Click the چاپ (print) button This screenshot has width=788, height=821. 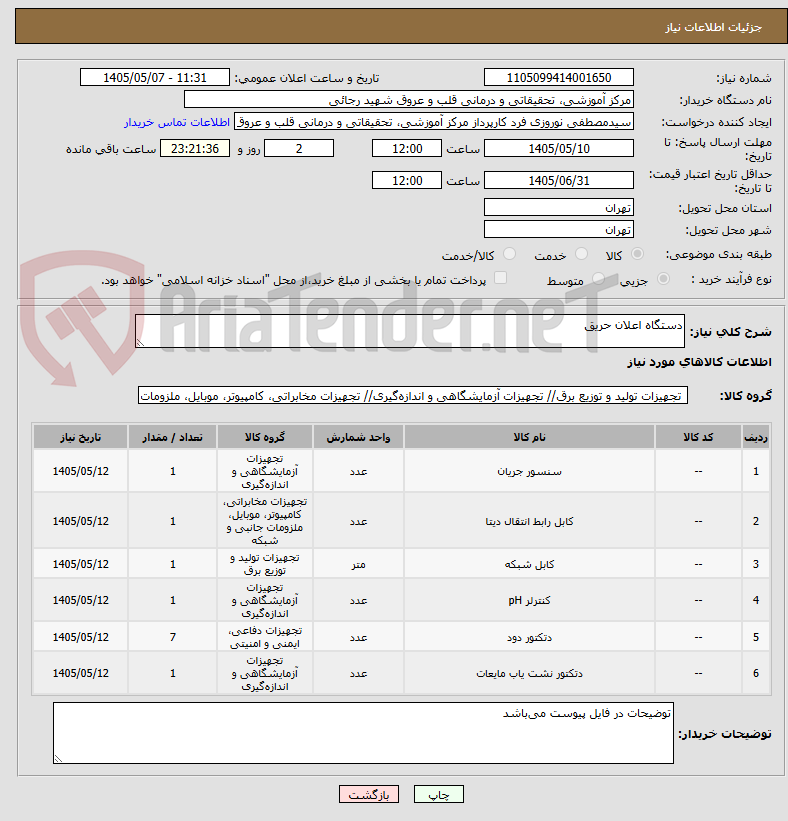click(438, 795)
